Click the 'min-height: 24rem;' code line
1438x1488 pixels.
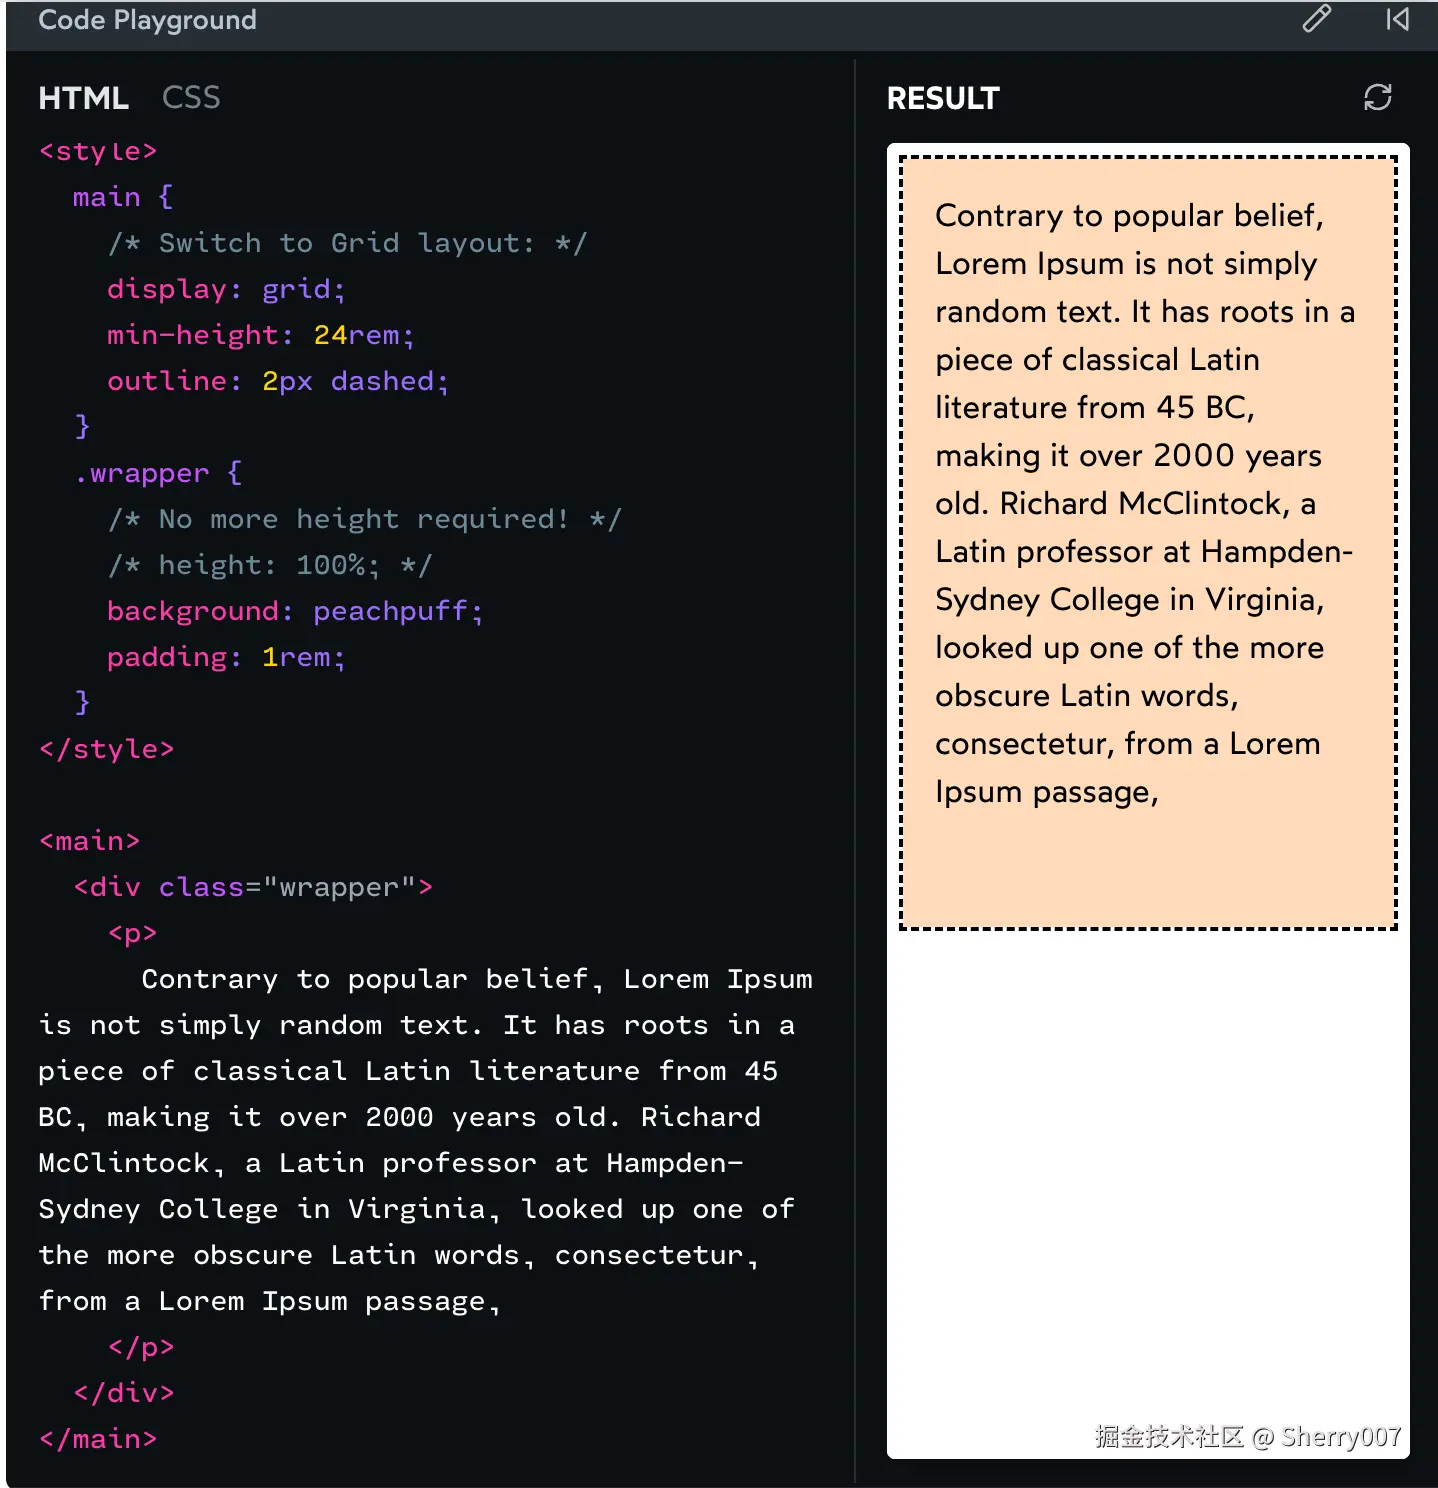coord(260,335)
